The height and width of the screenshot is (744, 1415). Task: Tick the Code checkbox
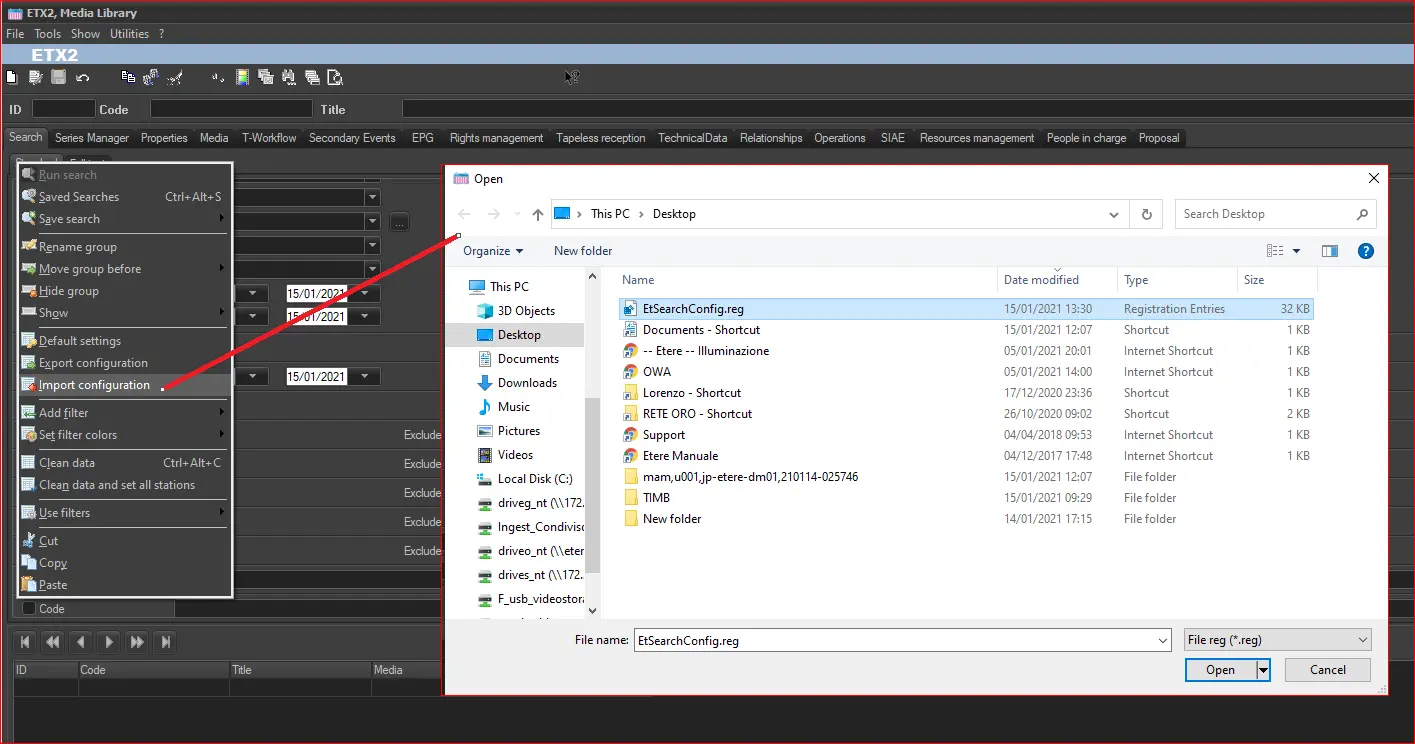[x=29, y=608]
